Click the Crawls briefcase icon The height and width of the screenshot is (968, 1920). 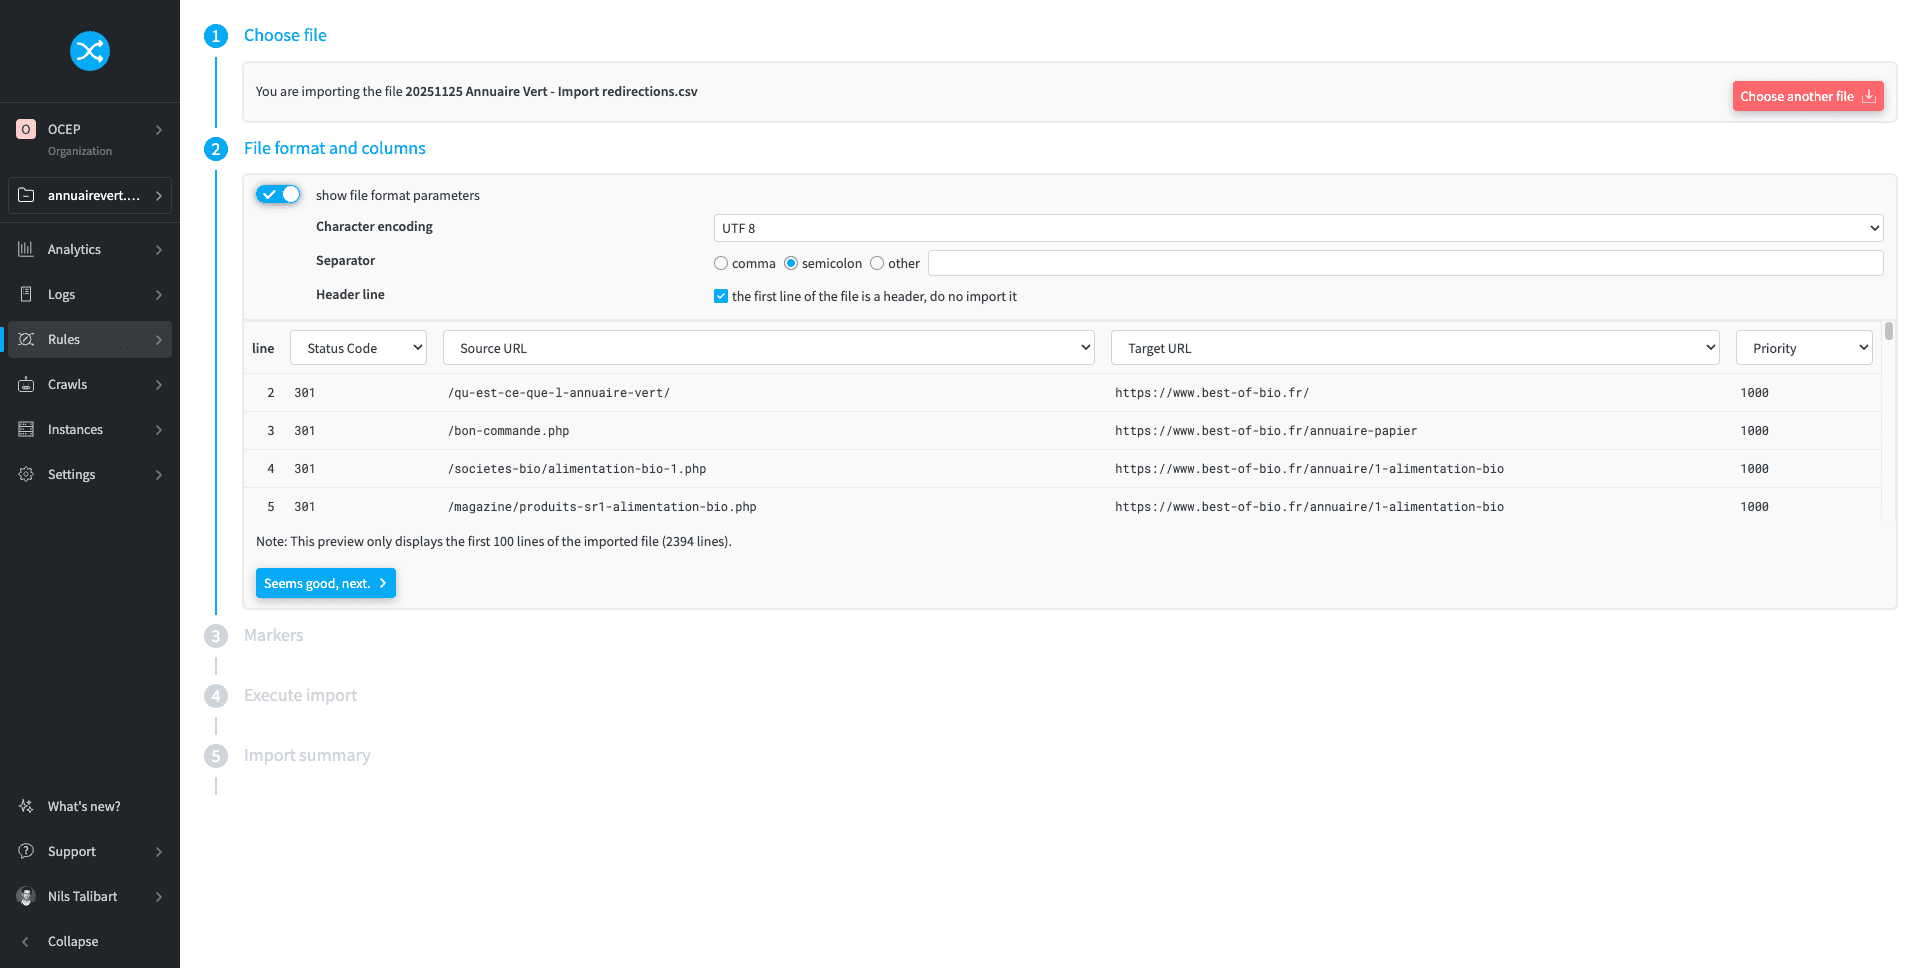point(26,384)
